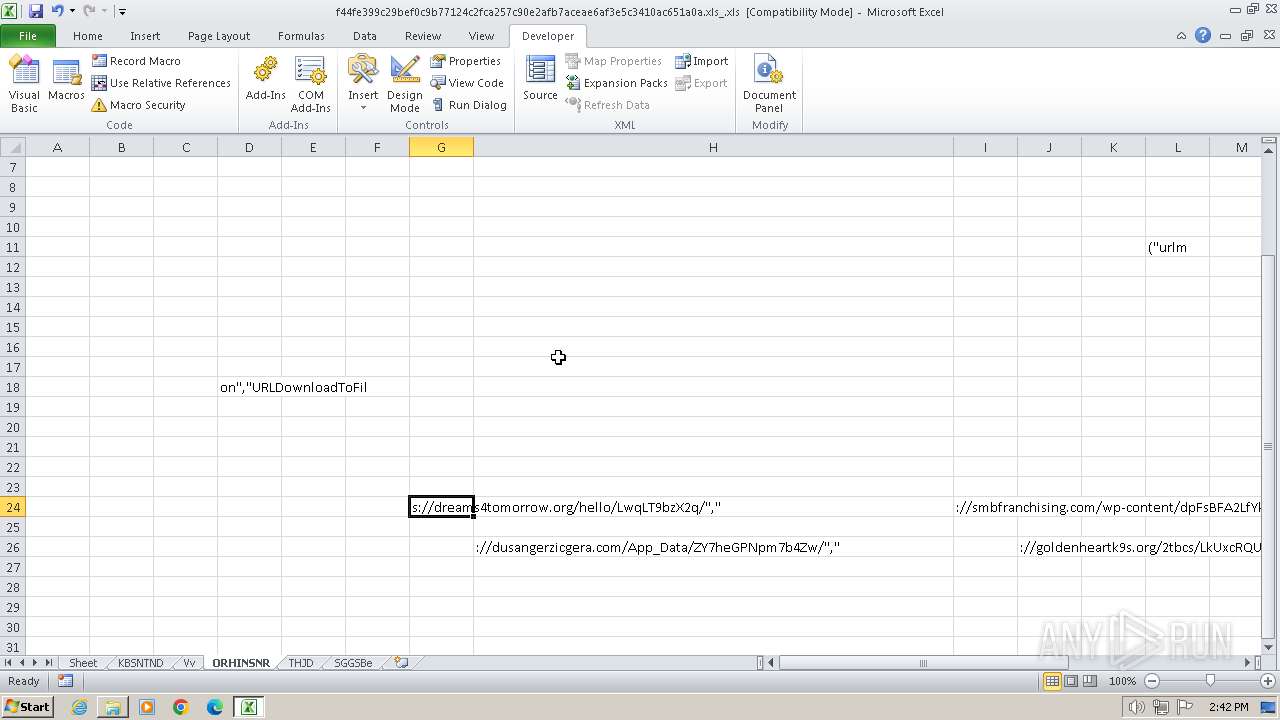1280x720 pixels.
Task: Open the Visual Basic editor
Action: (x=24, y=84)
